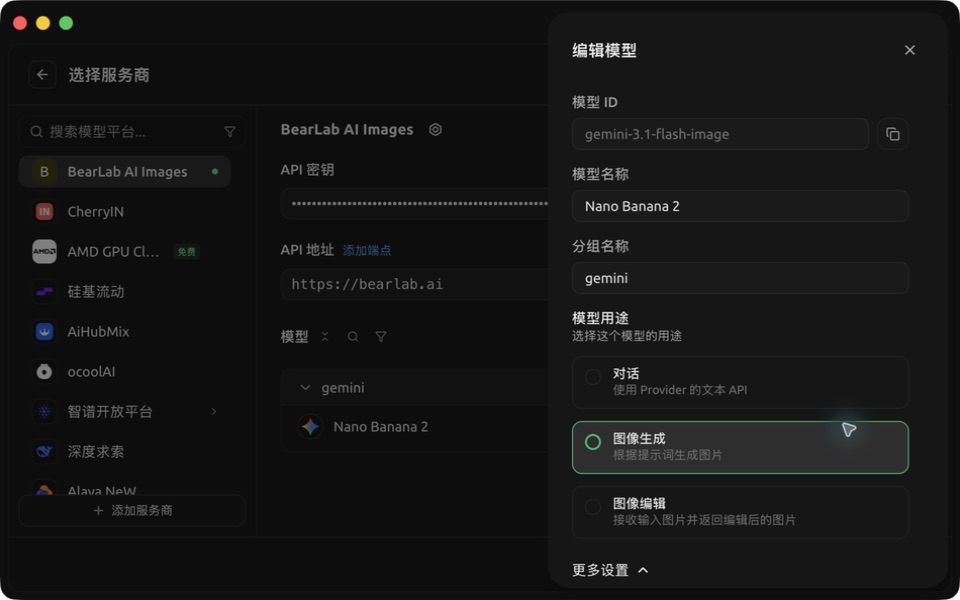
Task: Close the 编辑模型 panel
Action: point(910,50)
